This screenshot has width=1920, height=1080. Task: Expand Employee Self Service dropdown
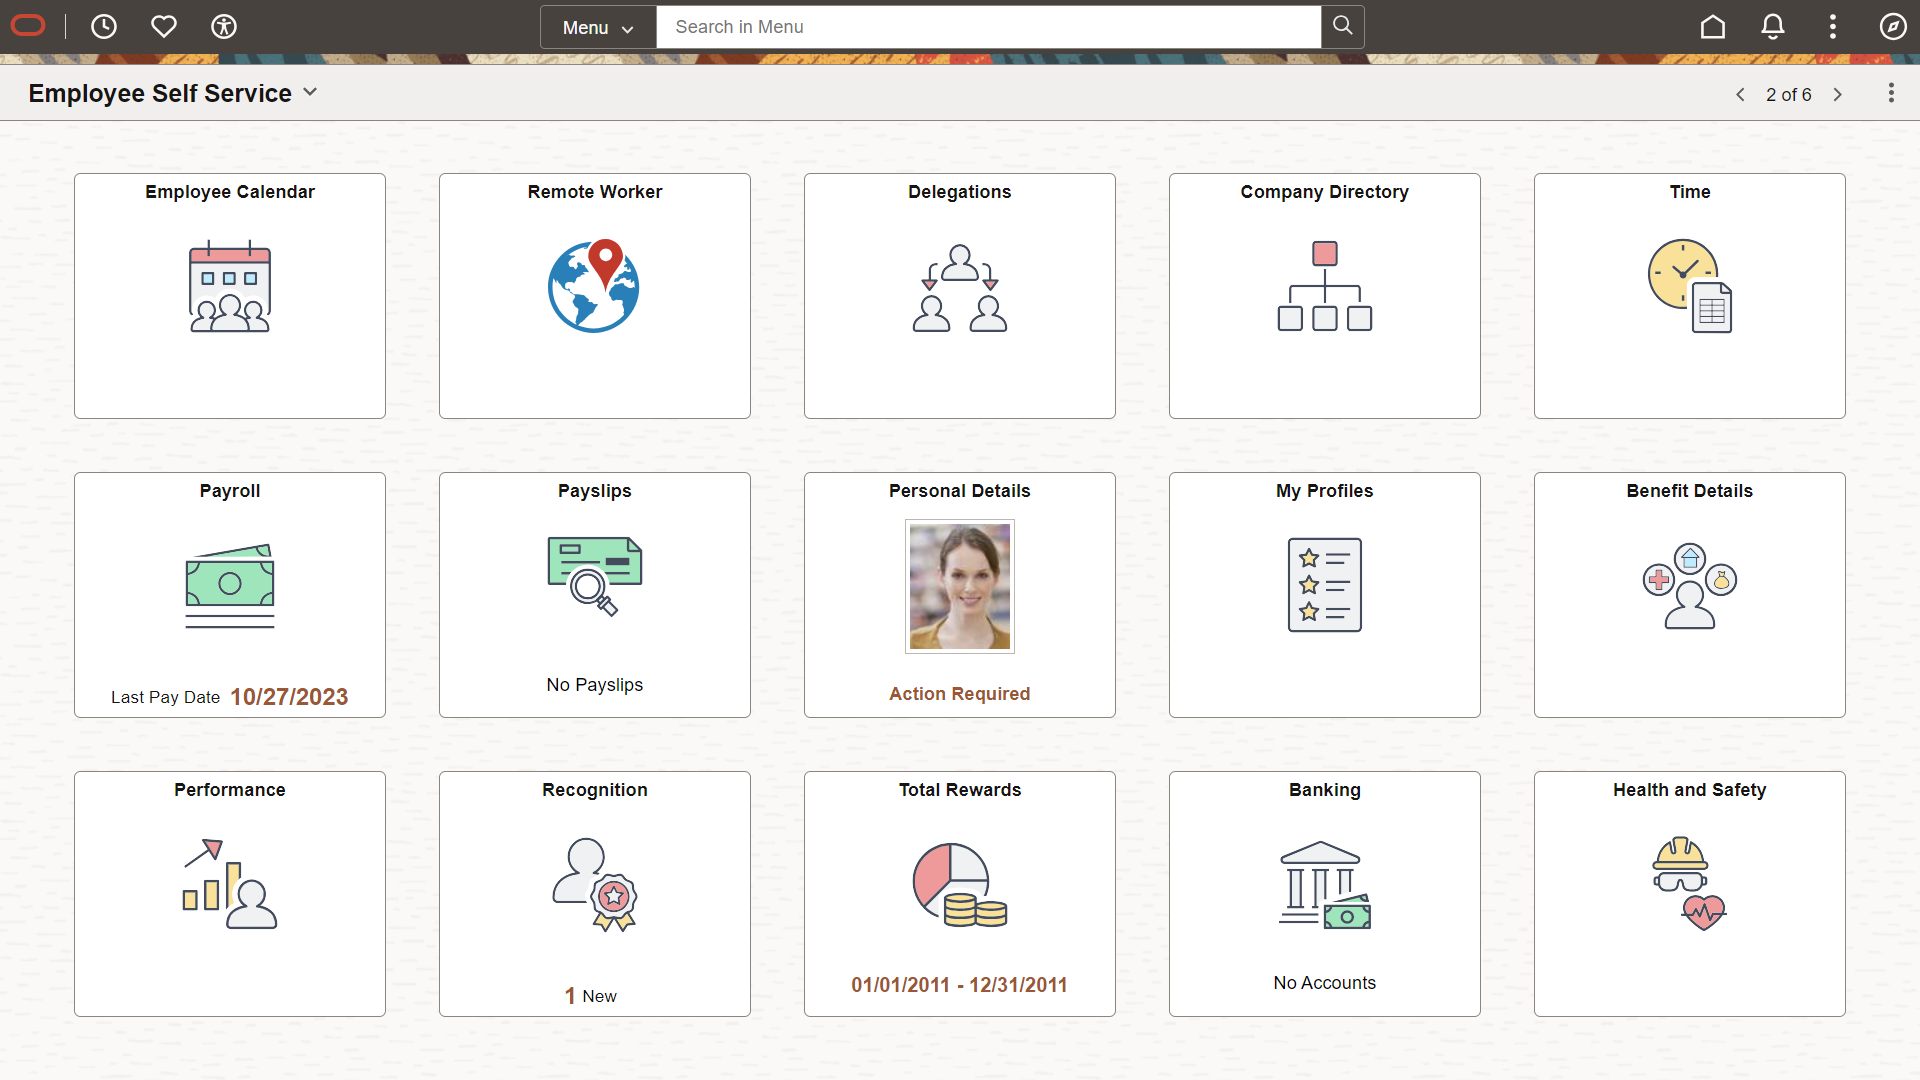point(310,92)
